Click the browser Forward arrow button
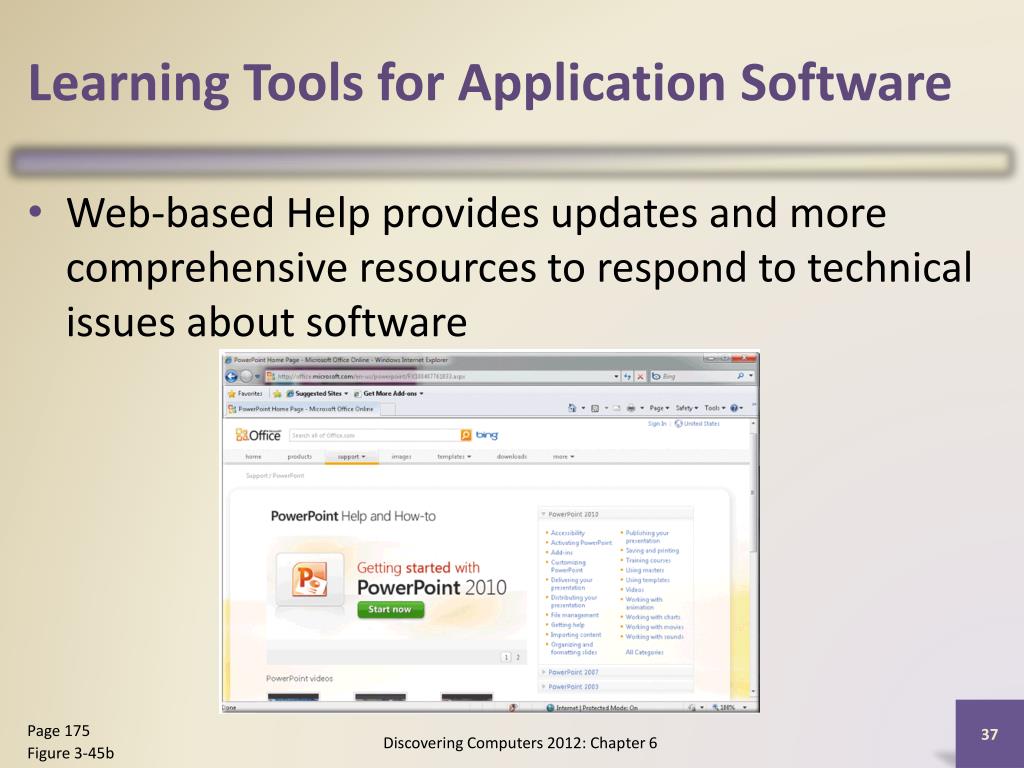Image resolution: width=1024 pixels, height=768 pixels. tap(246, 377)
